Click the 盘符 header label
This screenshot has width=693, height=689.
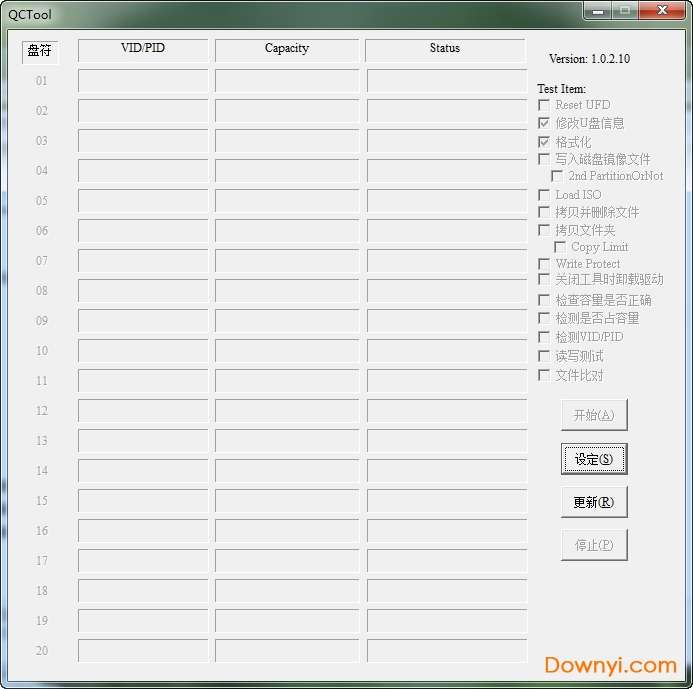pyautogui.click(x=40, y=51)
